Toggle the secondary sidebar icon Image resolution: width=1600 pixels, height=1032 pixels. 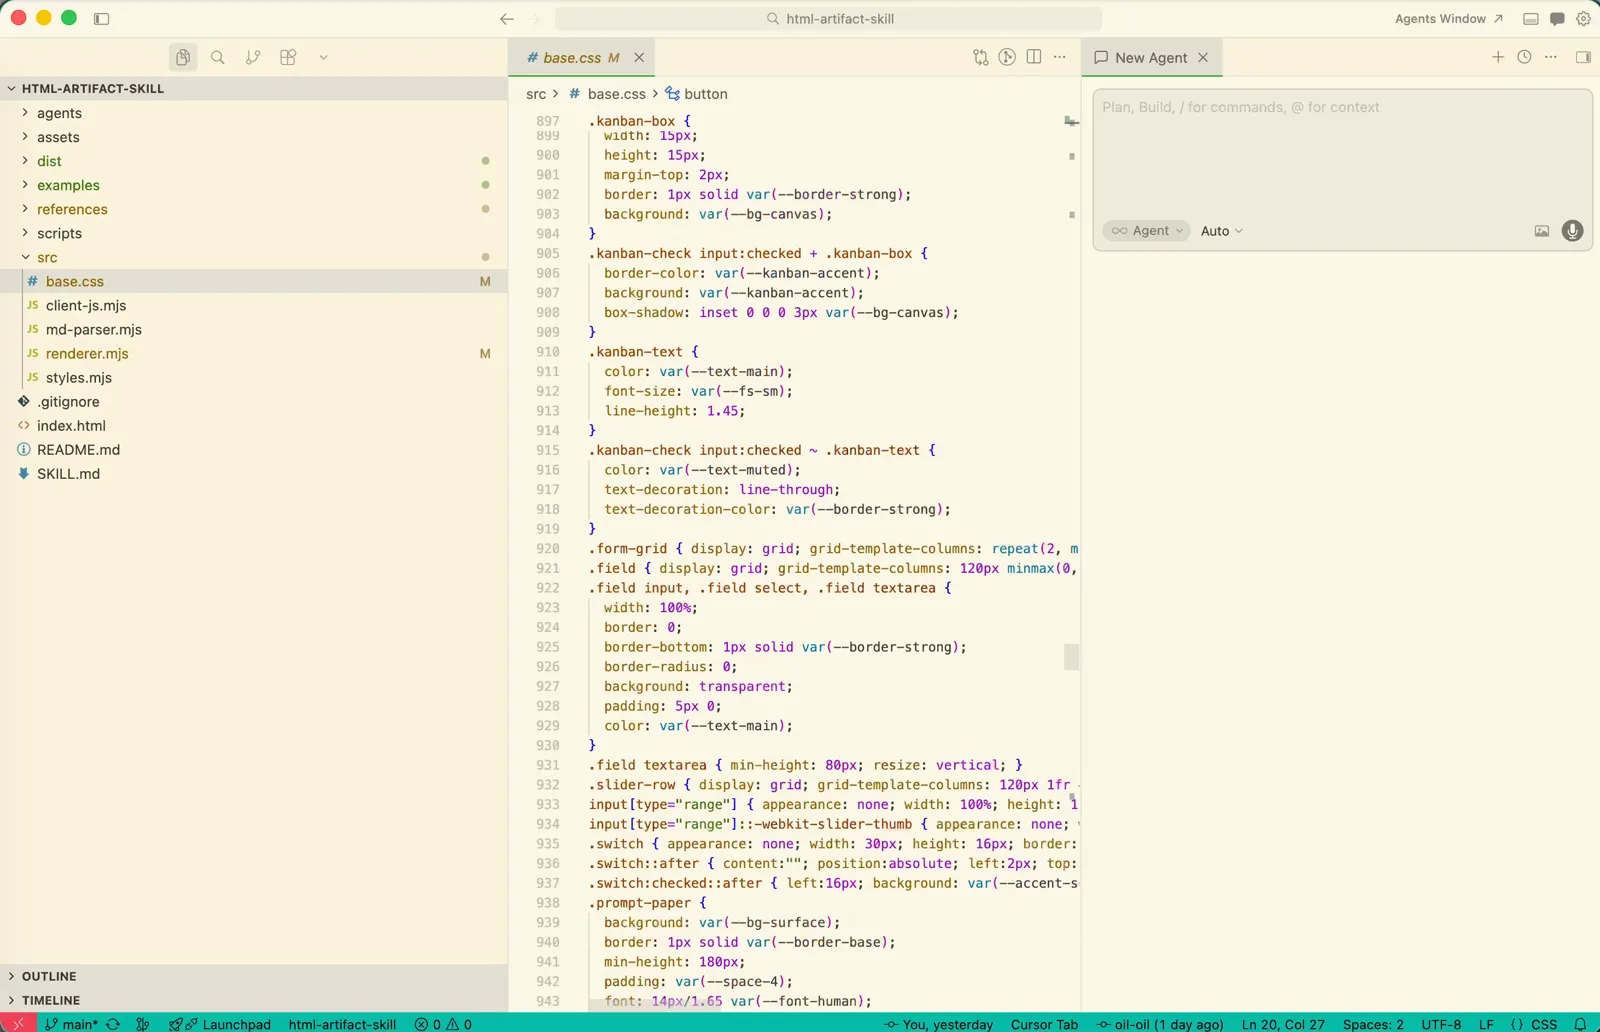coord(1583,57)
